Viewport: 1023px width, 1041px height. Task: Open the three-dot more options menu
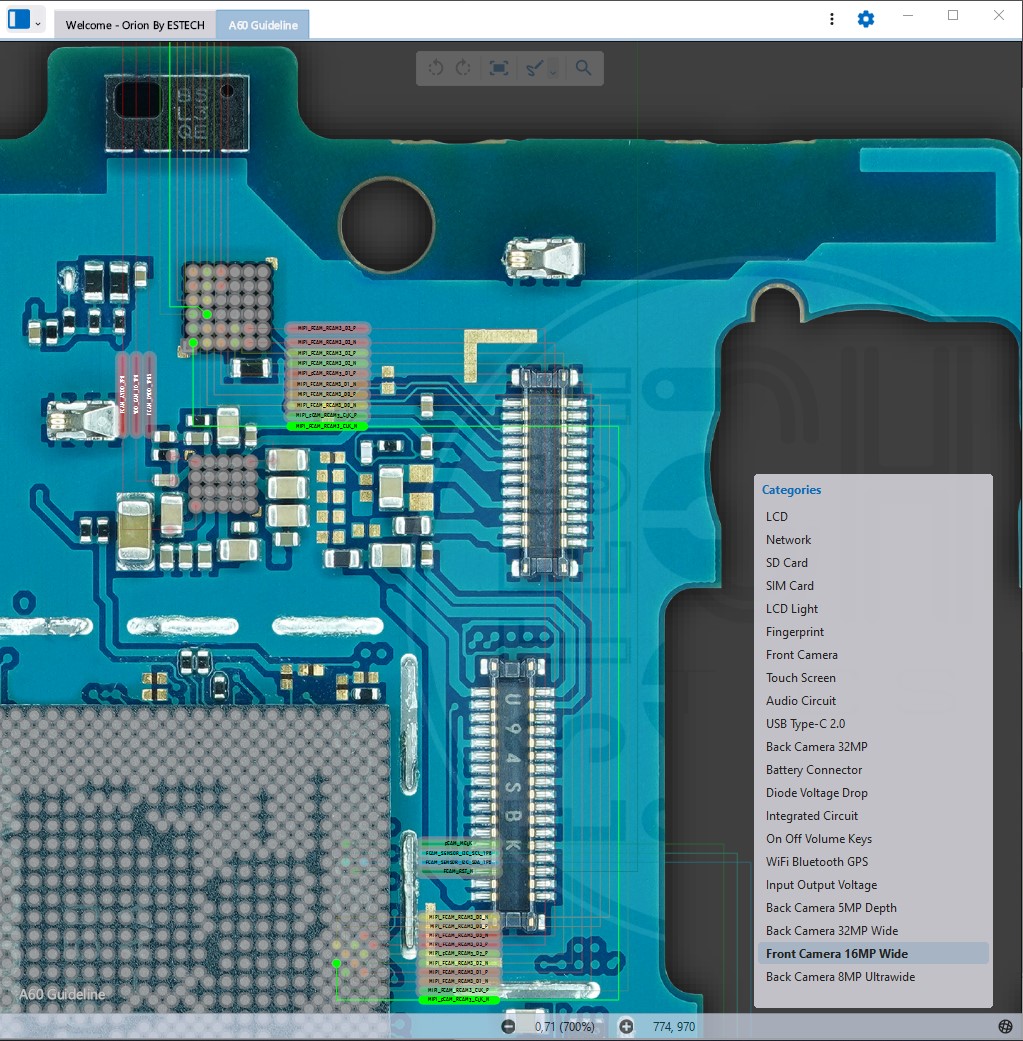coord(832,19)
